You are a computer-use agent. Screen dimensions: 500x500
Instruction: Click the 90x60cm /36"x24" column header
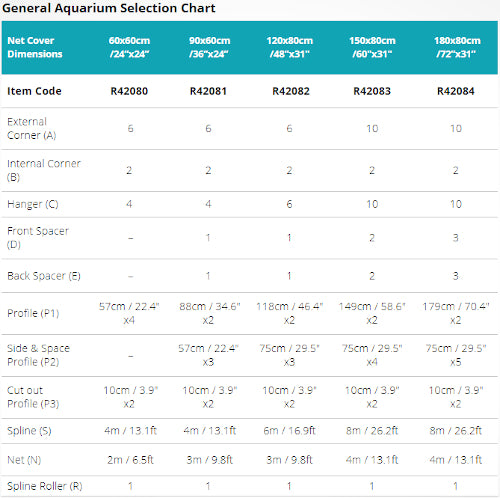[209, 47]
